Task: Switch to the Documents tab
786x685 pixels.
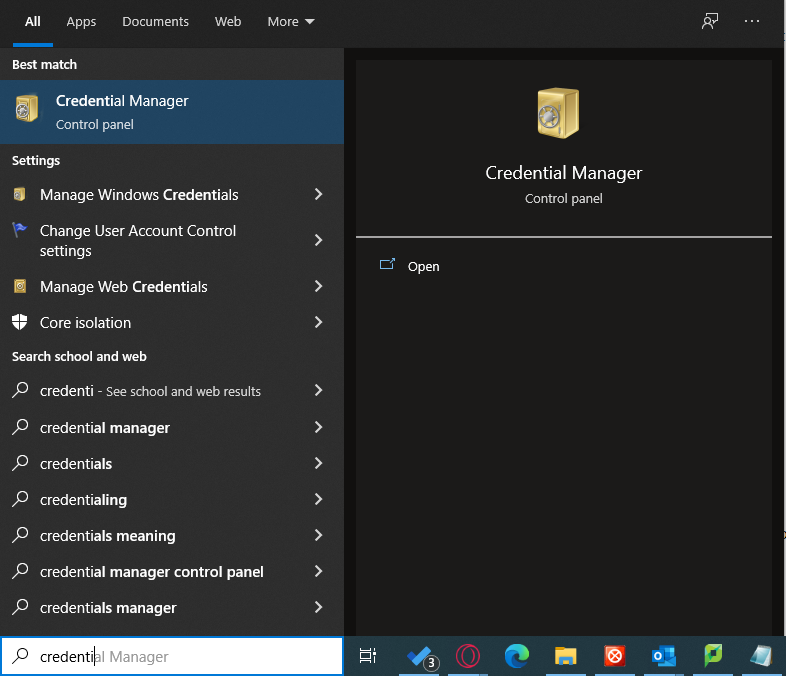Action: 155,22
